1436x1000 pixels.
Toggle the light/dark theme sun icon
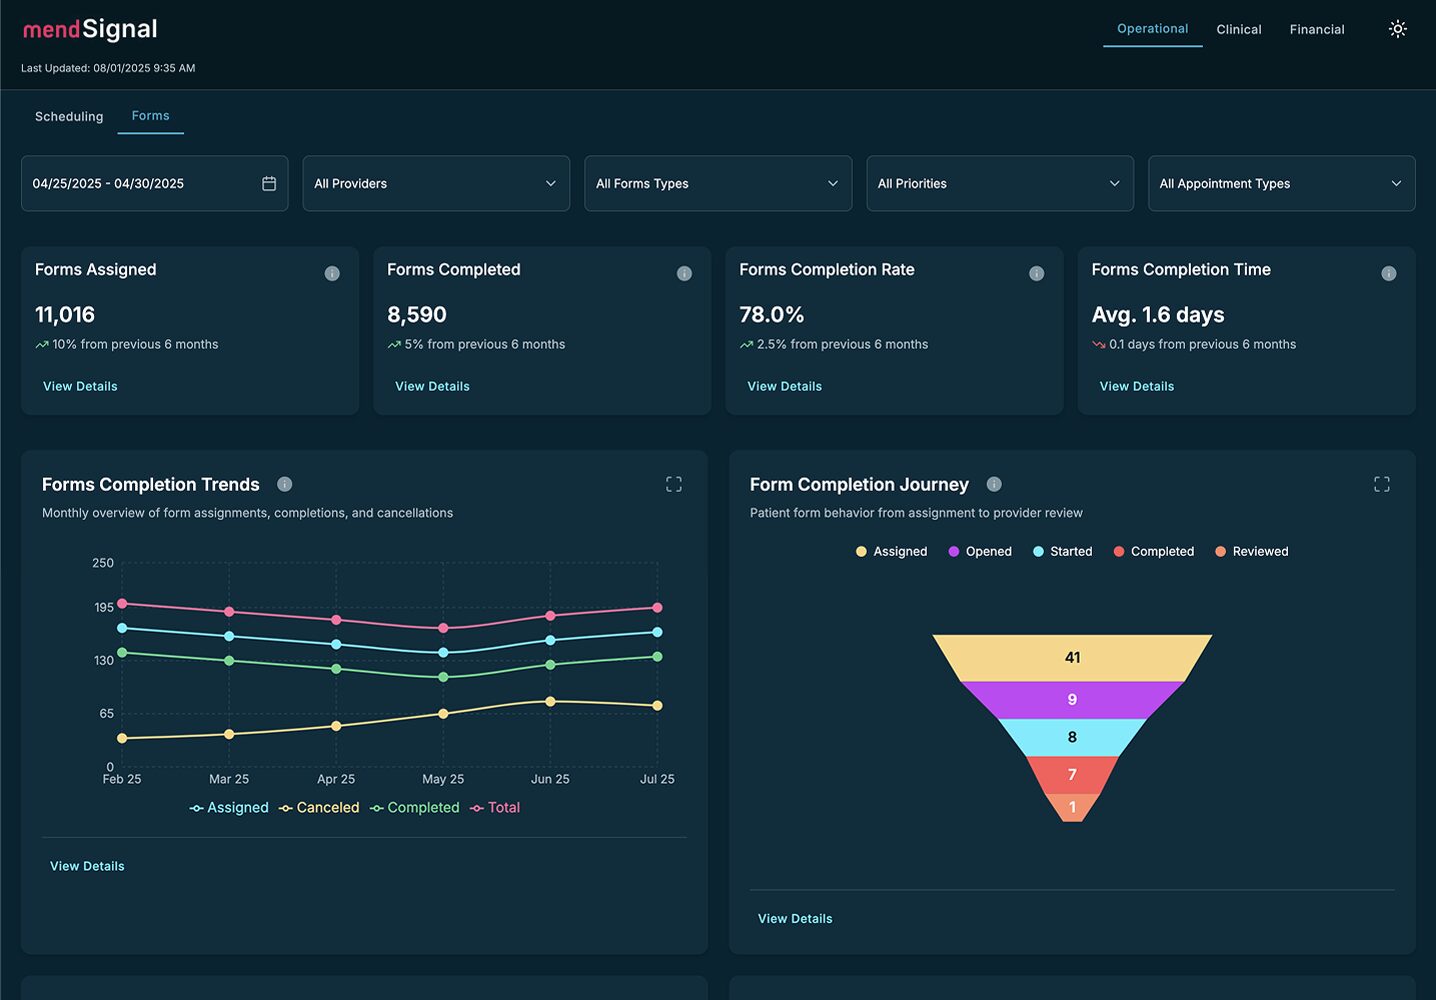click(x=1397, y=29)
